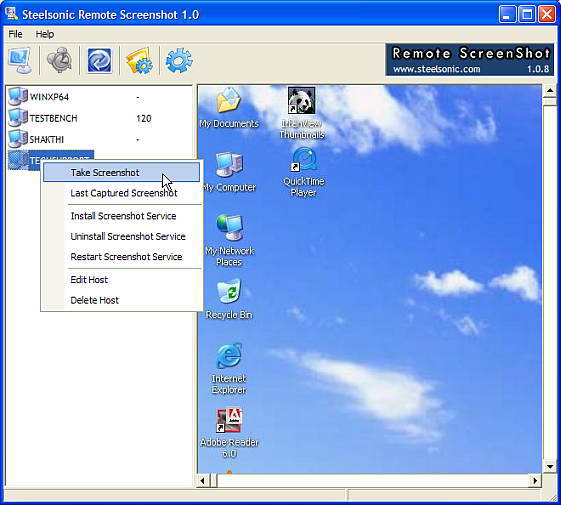Click the TESTBENCH computer icon

click(18, 118)
